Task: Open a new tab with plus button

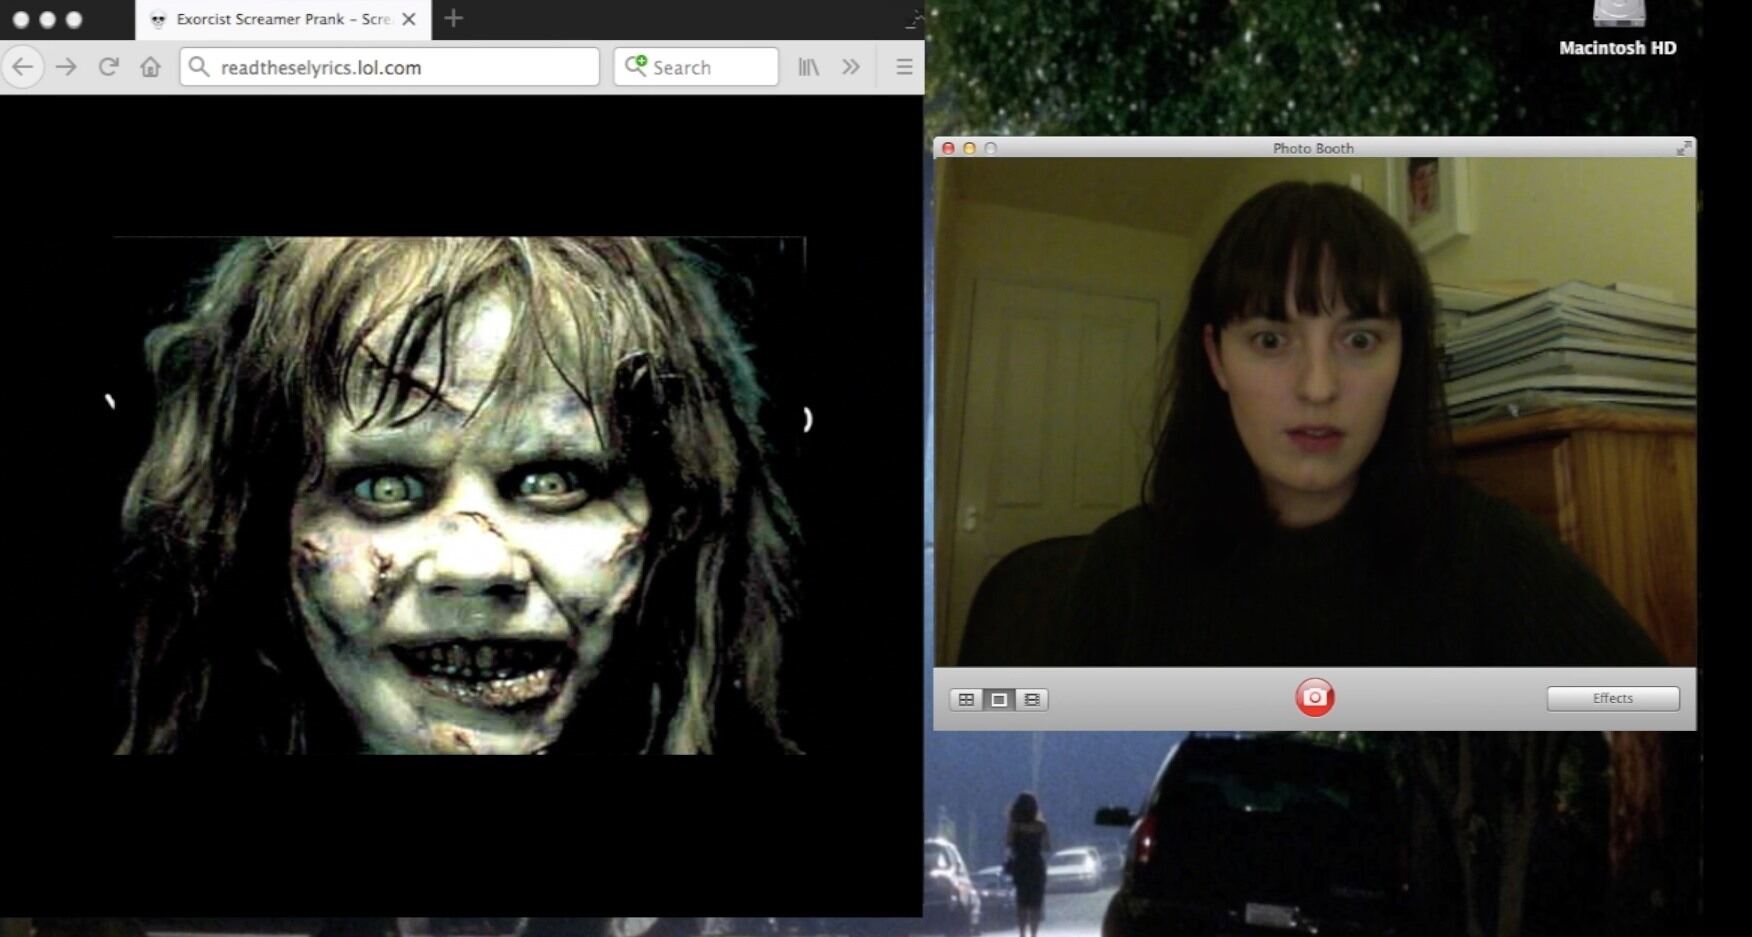Action: (x=453, y=18)
